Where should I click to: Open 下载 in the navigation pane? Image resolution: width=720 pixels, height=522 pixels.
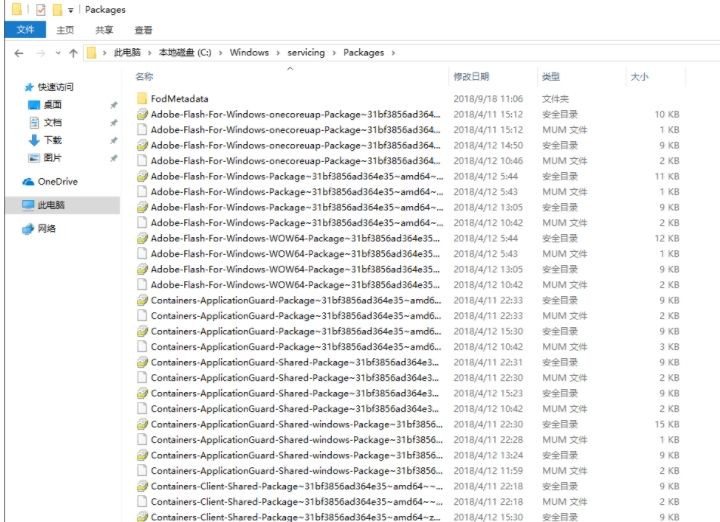coord(52,140)
